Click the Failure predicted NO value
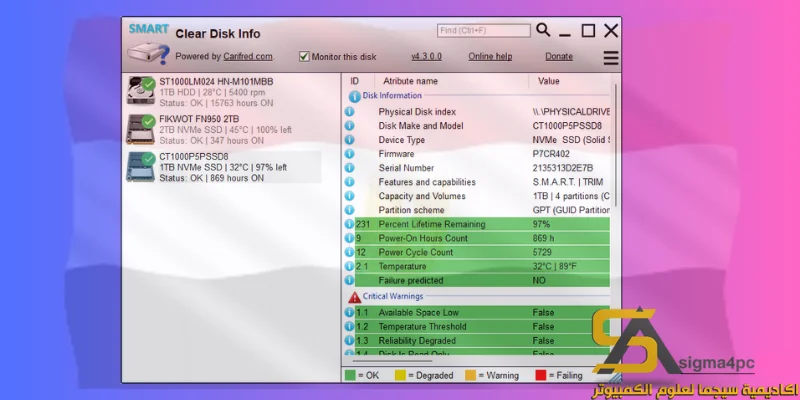The image size is (800, 400). pyautogui.click(x=539, y=280)
